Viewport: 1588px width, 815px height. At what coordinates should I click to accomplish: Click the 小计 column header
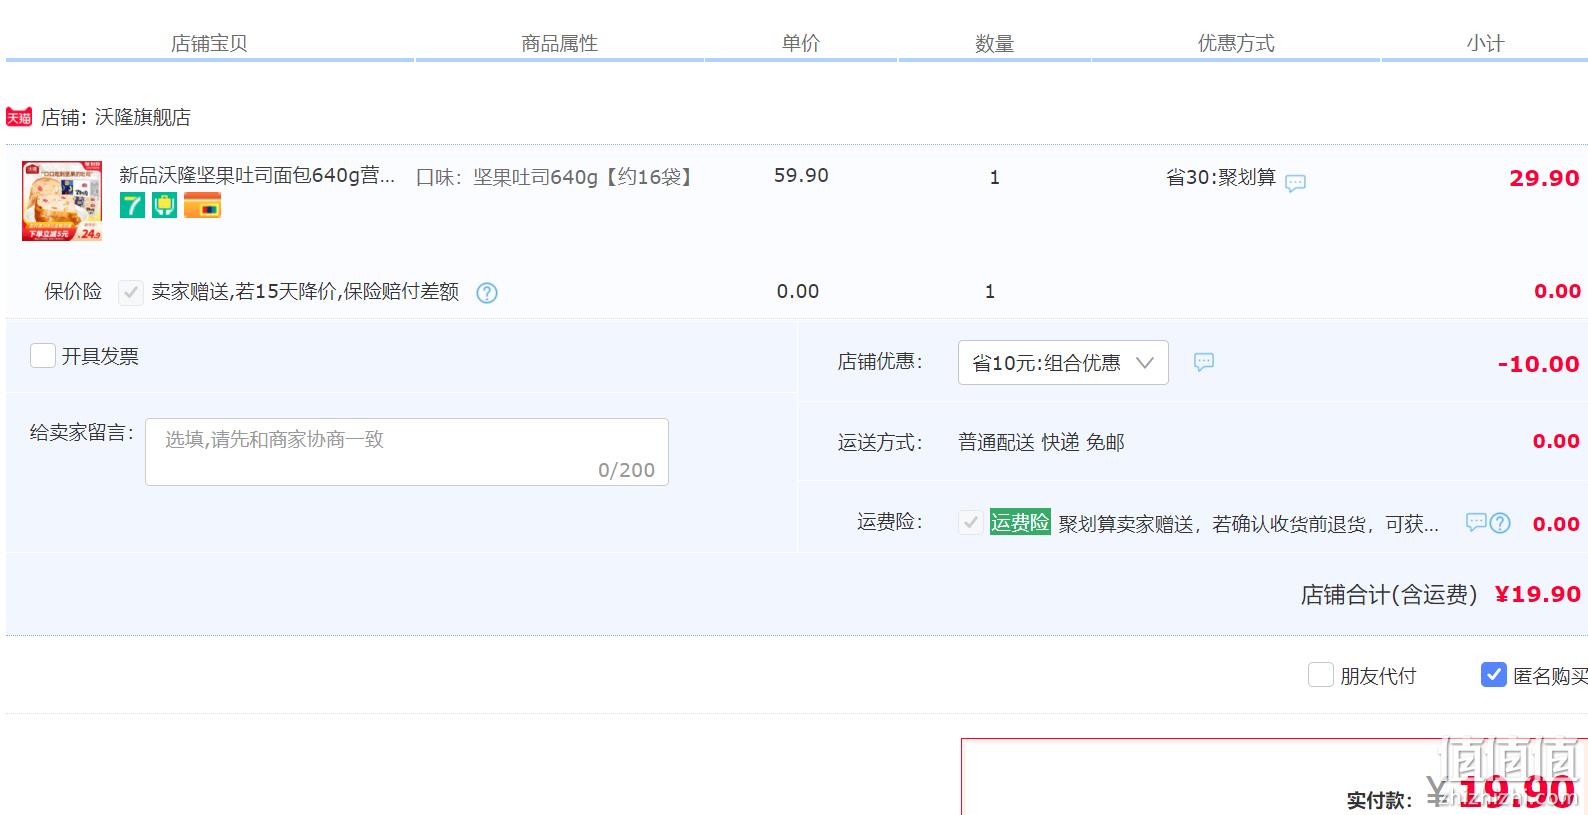1485,43
